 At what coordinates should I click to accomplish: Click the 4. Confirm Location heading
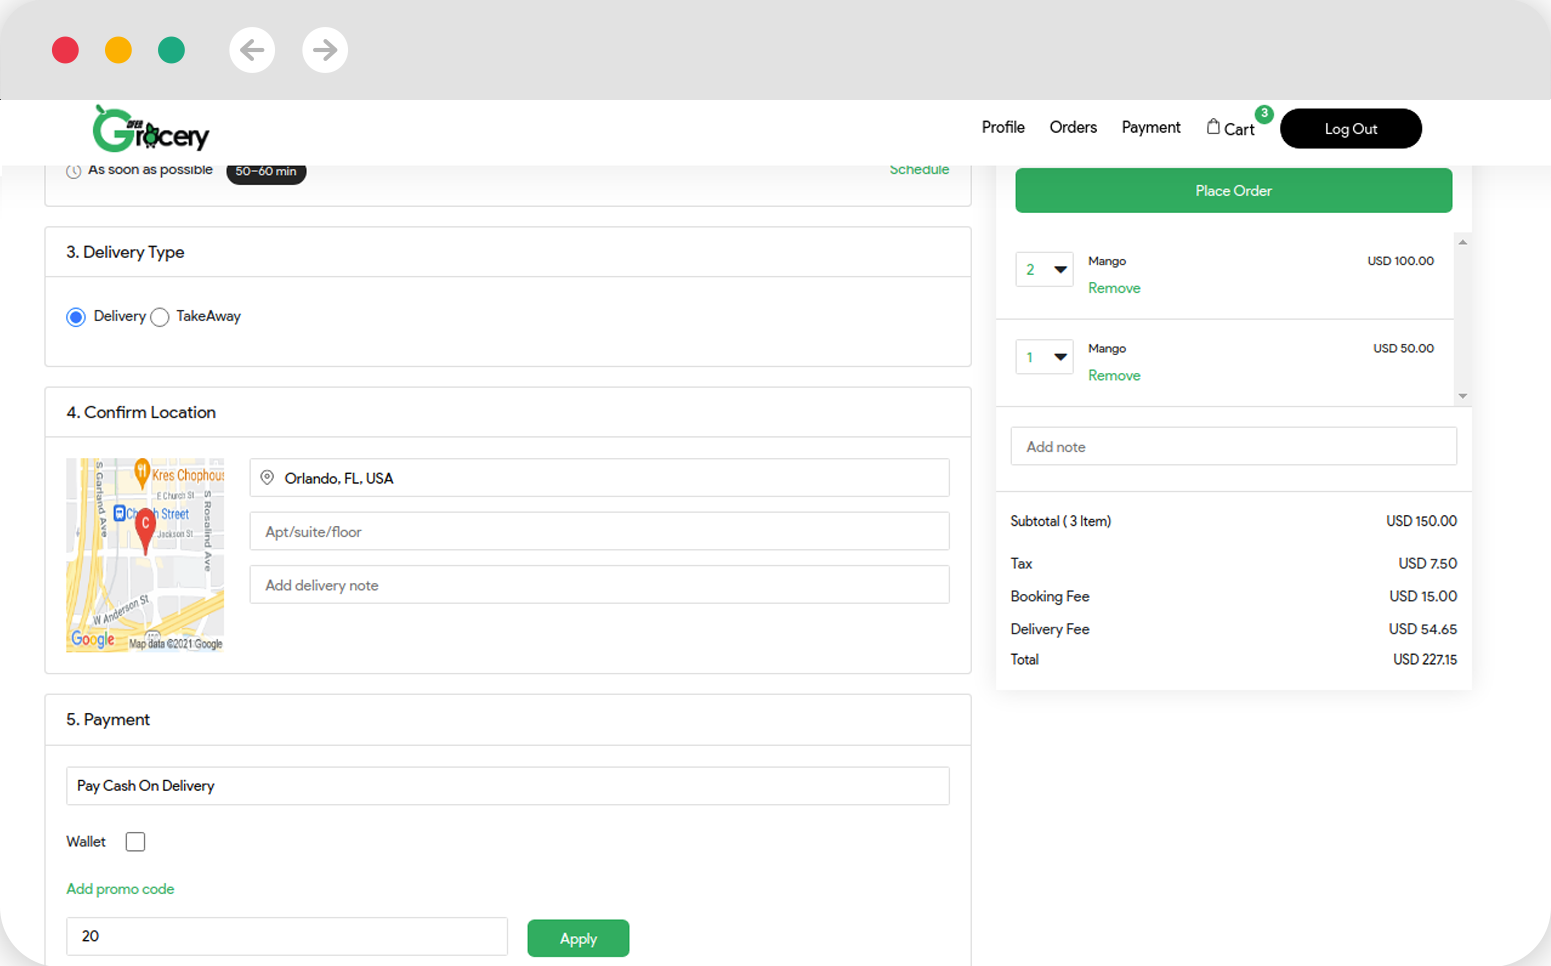[141, 412]
